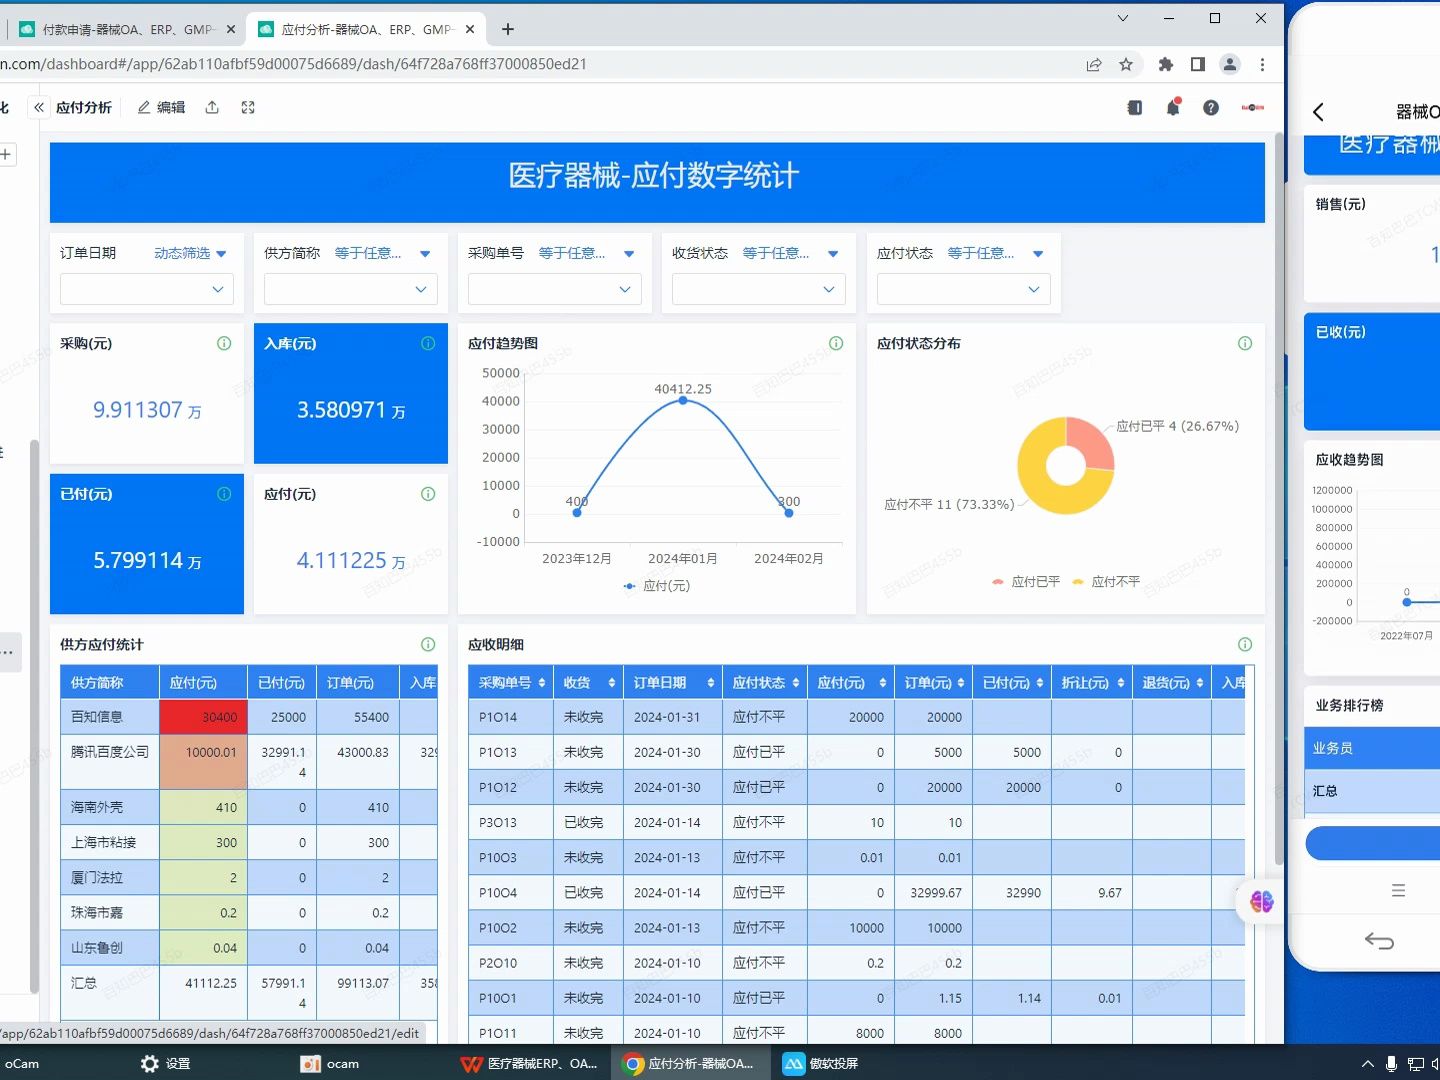Image resolution: width=1440 pixels, height=1080 pixels.
Task: Click the user avatar logo at top right
Action: pyautogui.click(x=1253, y=108)
